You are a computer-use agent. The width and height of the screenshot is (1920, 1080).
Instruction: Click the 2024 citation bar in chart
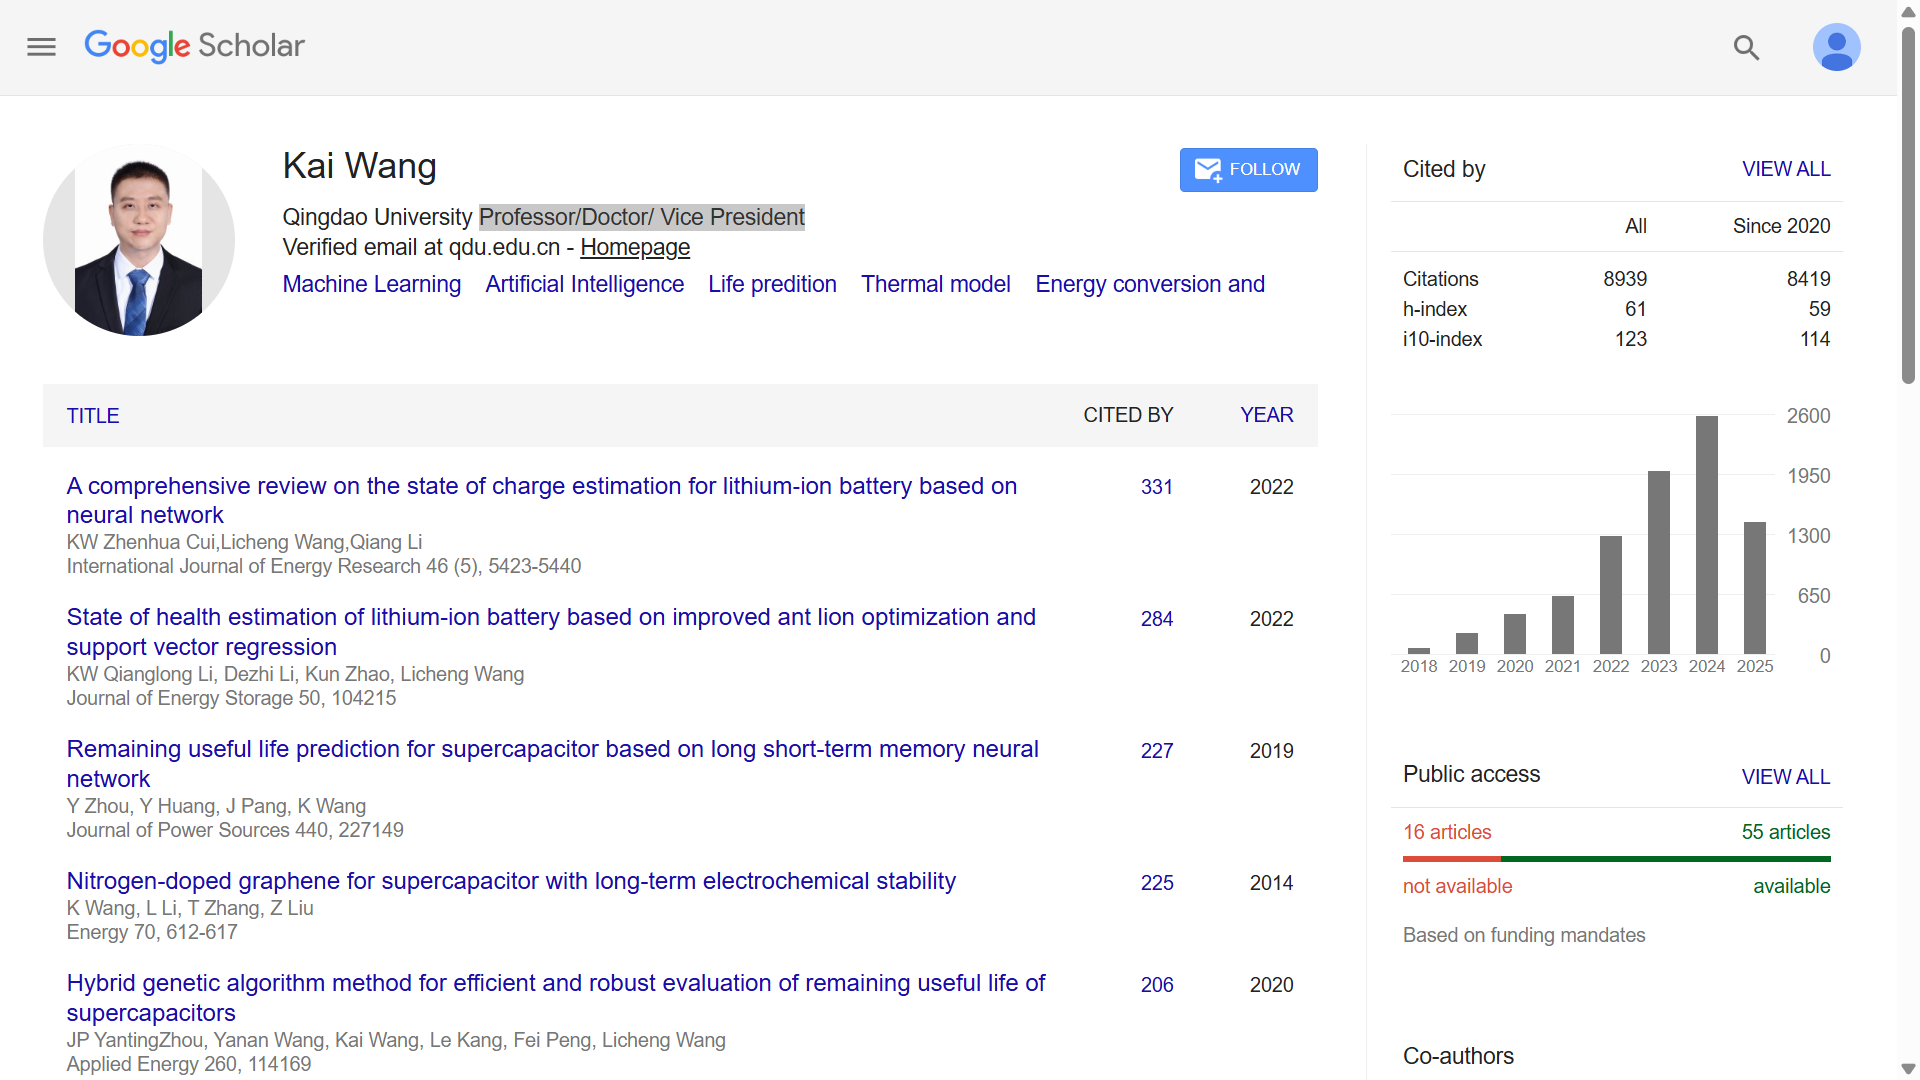1706,535
